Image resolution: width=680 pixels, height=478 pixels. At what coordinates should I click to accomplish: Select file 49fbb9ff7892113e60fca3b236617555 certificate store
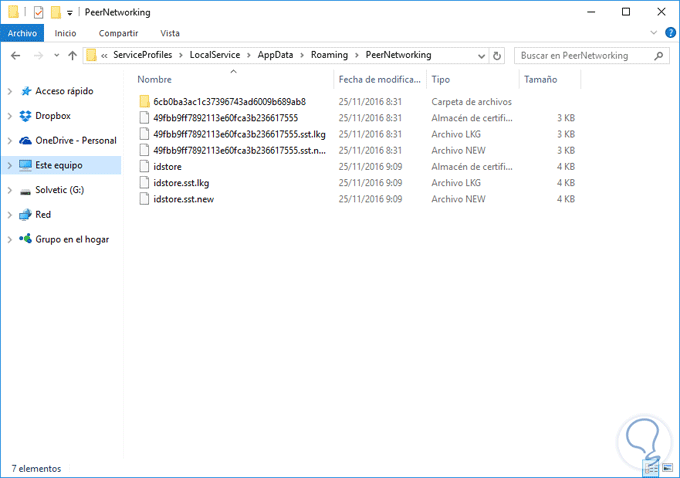click(x=226, y=118)
